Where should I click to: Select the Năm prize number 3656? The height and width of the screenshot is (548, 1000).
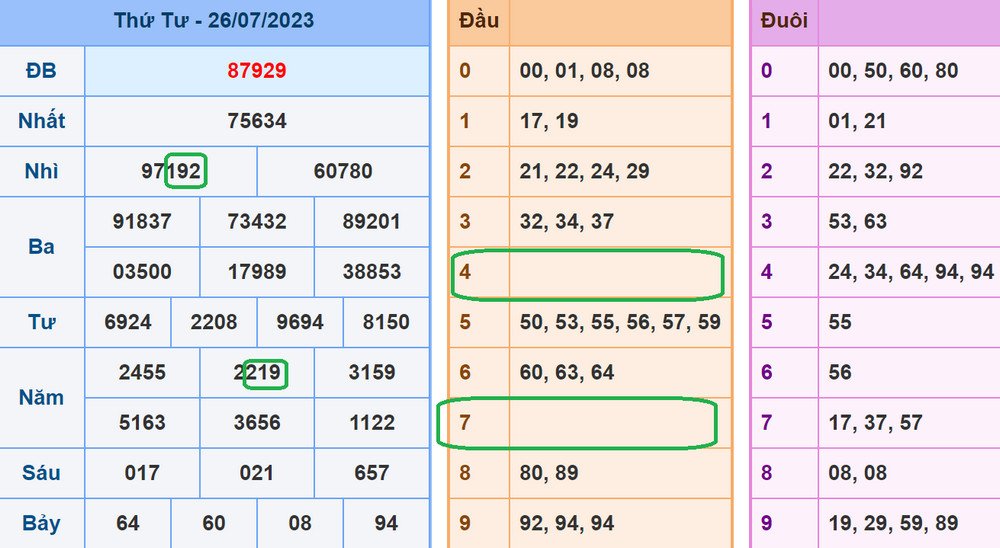point(257,423)
